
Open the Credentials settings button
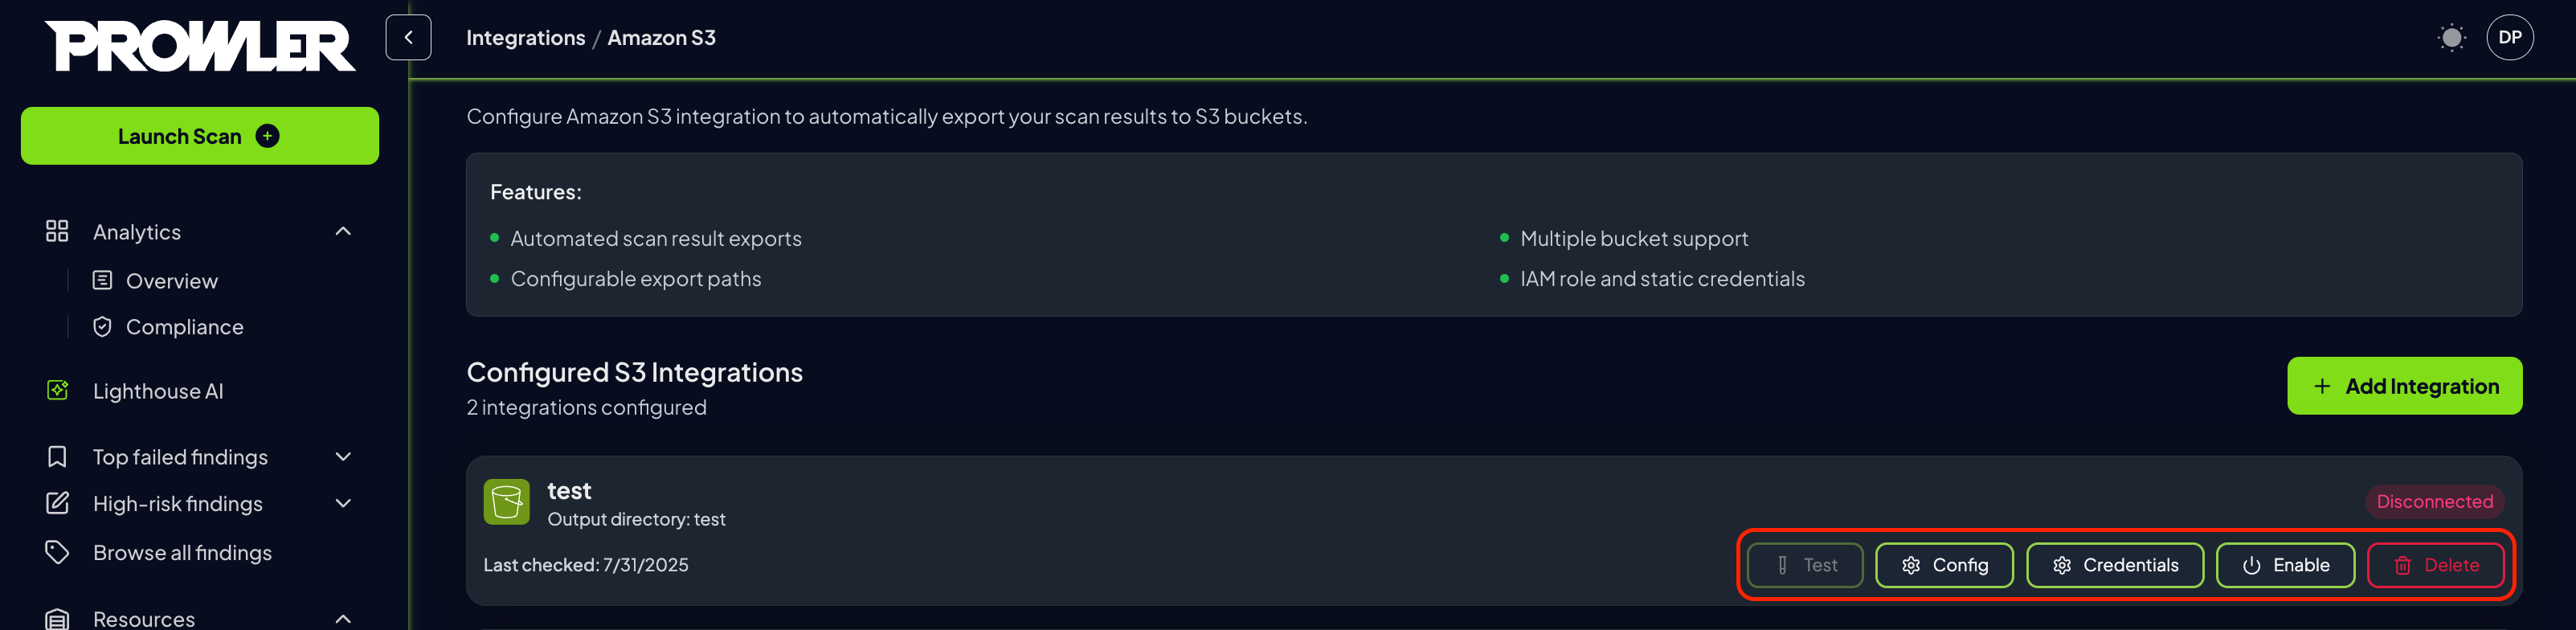coord(2114,566)
